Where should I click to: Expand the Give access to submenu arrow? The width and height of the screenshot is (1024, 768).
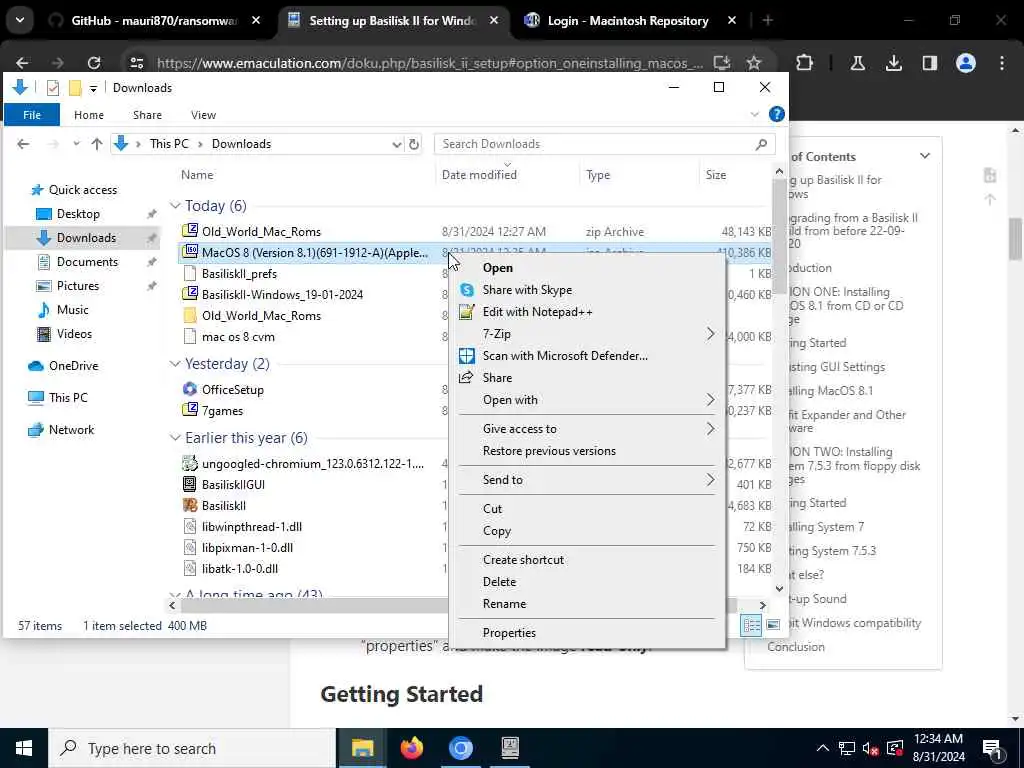tap(711, 429)
